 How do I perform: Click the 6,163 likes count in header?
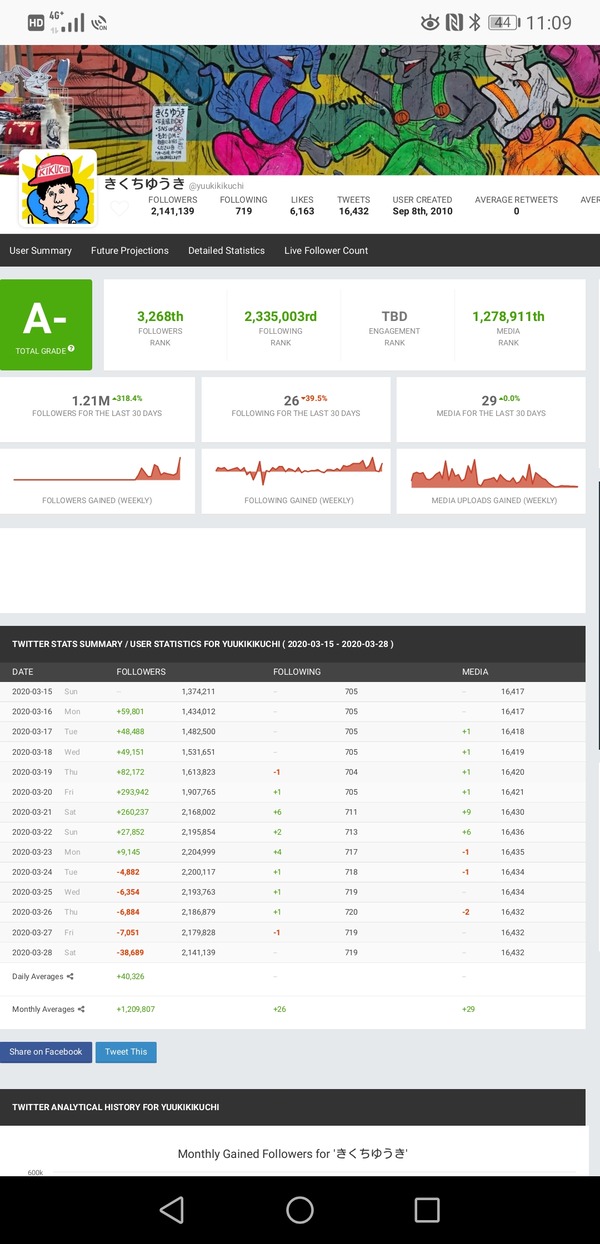(302, 211)
